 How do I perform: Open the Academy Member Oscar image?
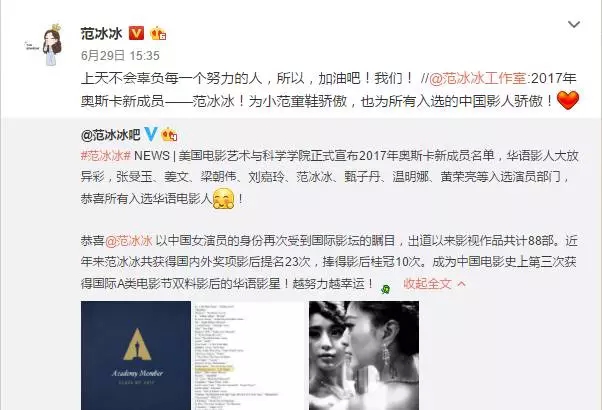(x=136, y=355)
